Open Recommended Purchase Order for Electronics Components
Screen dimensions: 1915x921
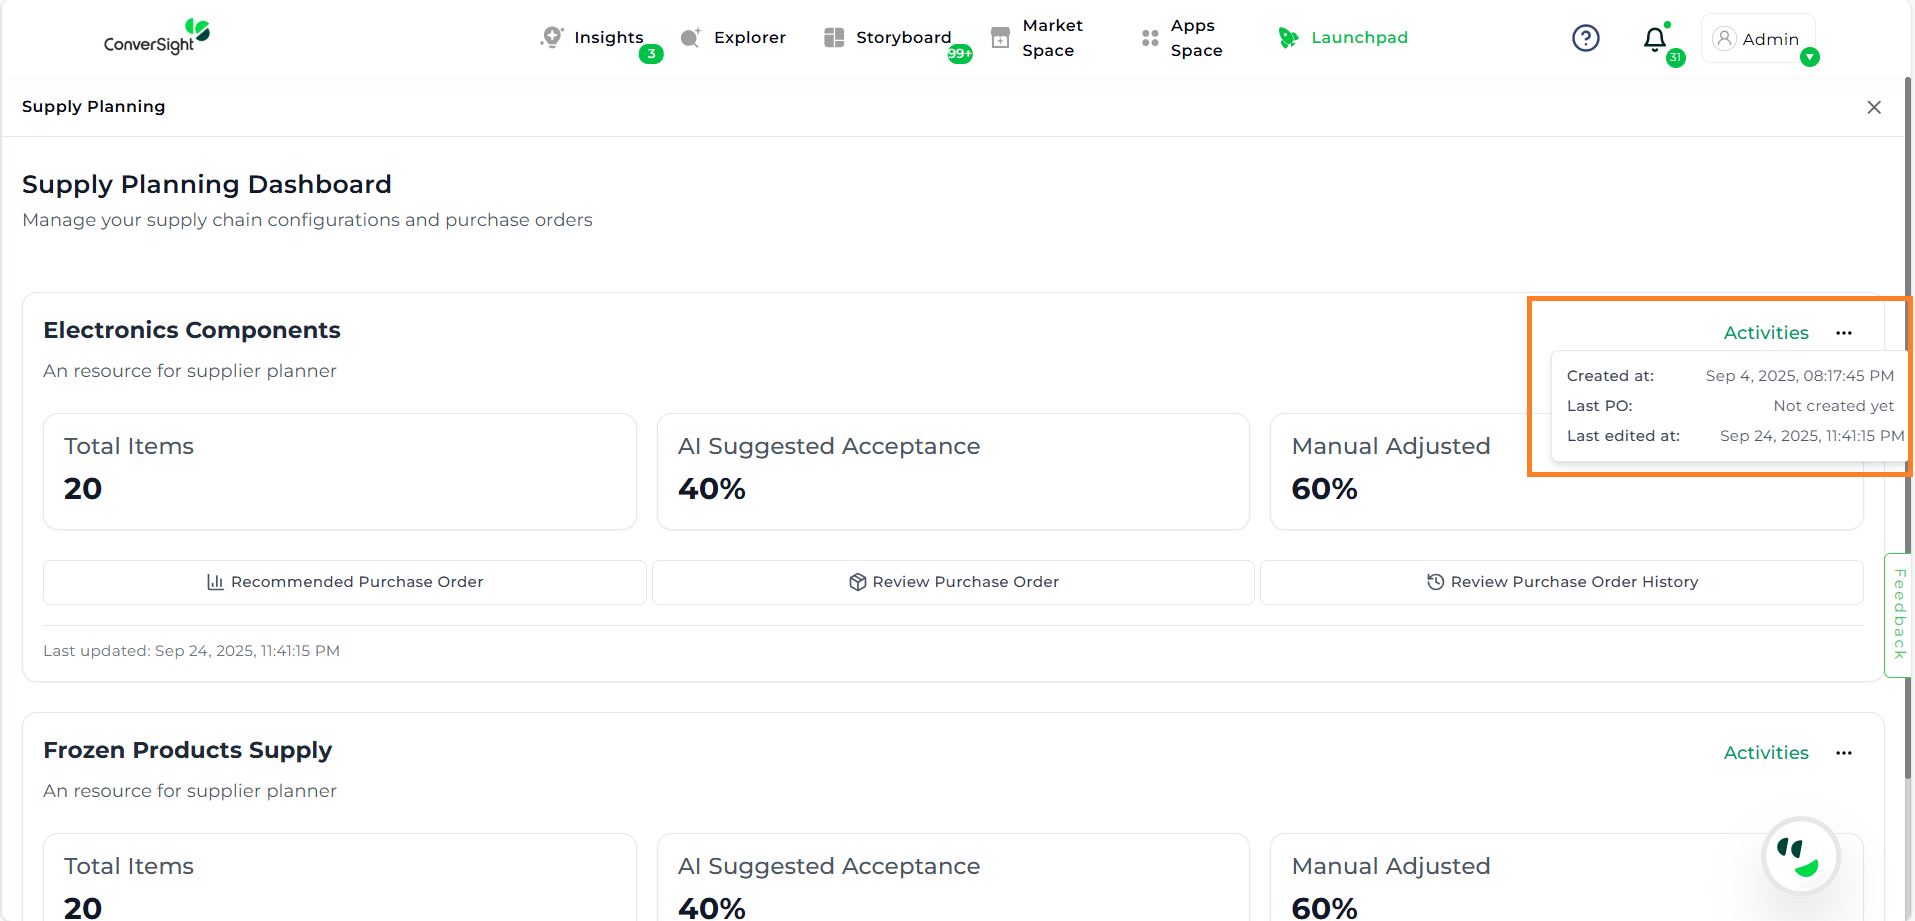click(x=345, y=582)
